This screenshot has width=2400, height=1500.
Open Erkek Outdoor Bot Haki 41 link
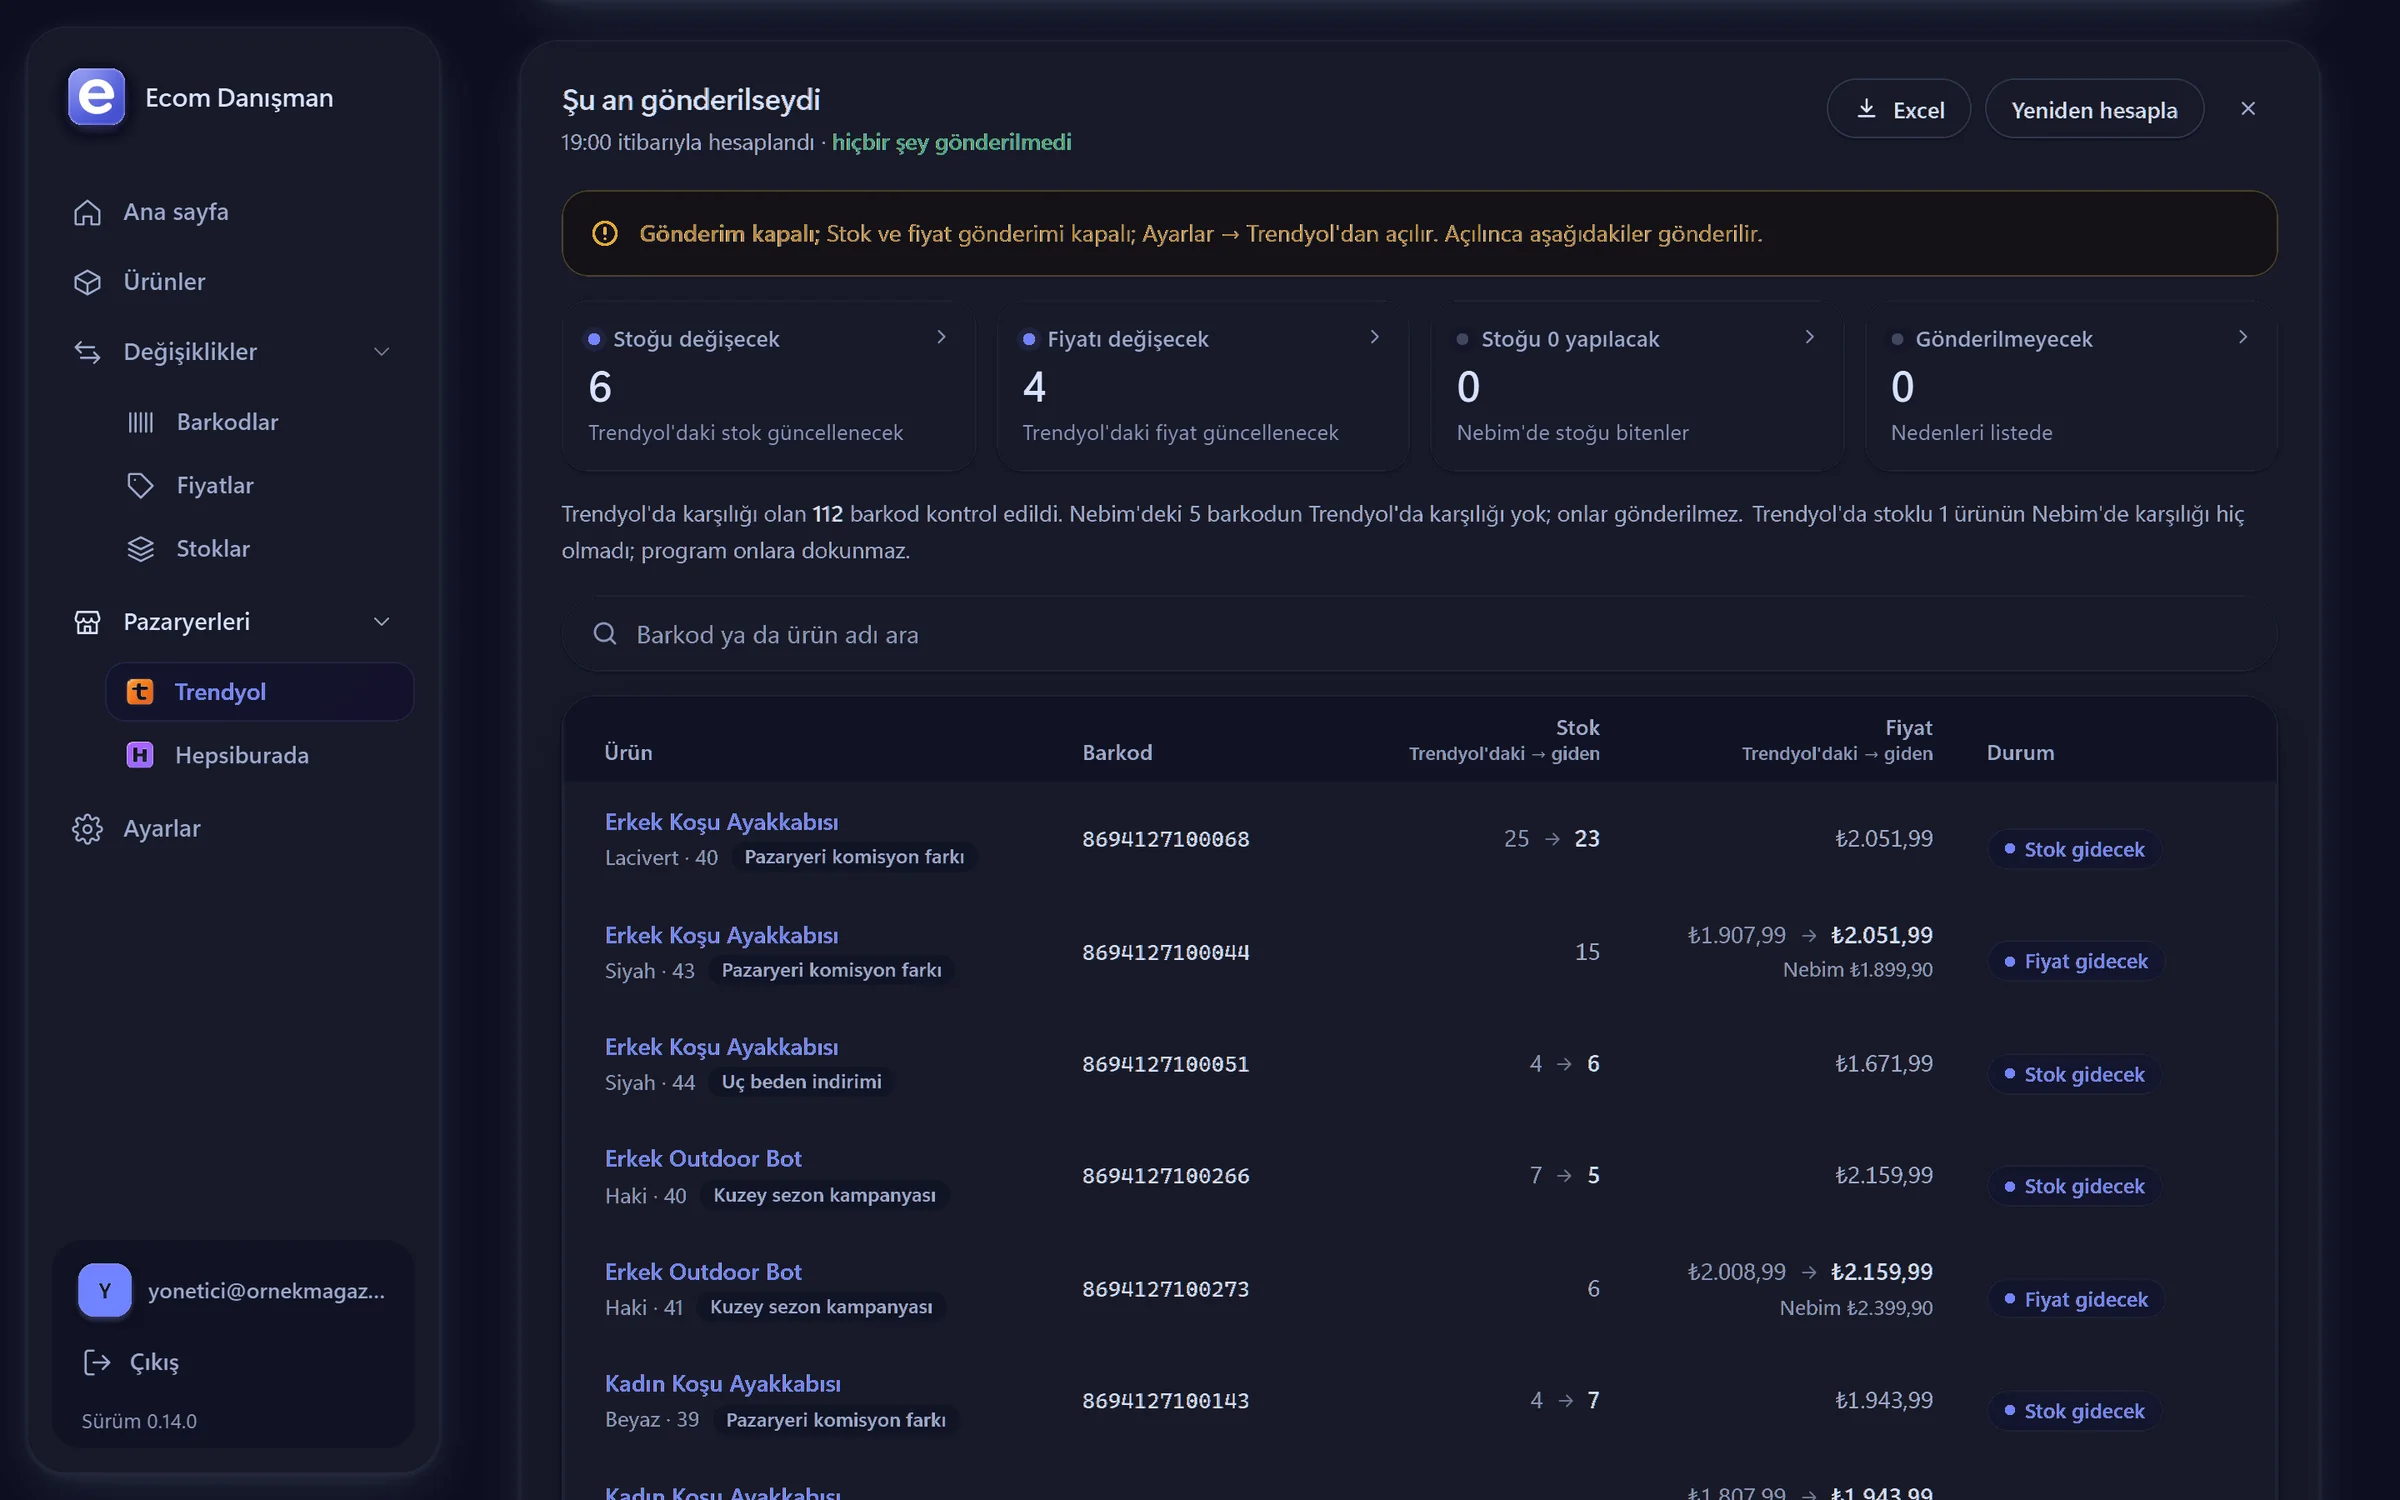tap(703, 1272)
